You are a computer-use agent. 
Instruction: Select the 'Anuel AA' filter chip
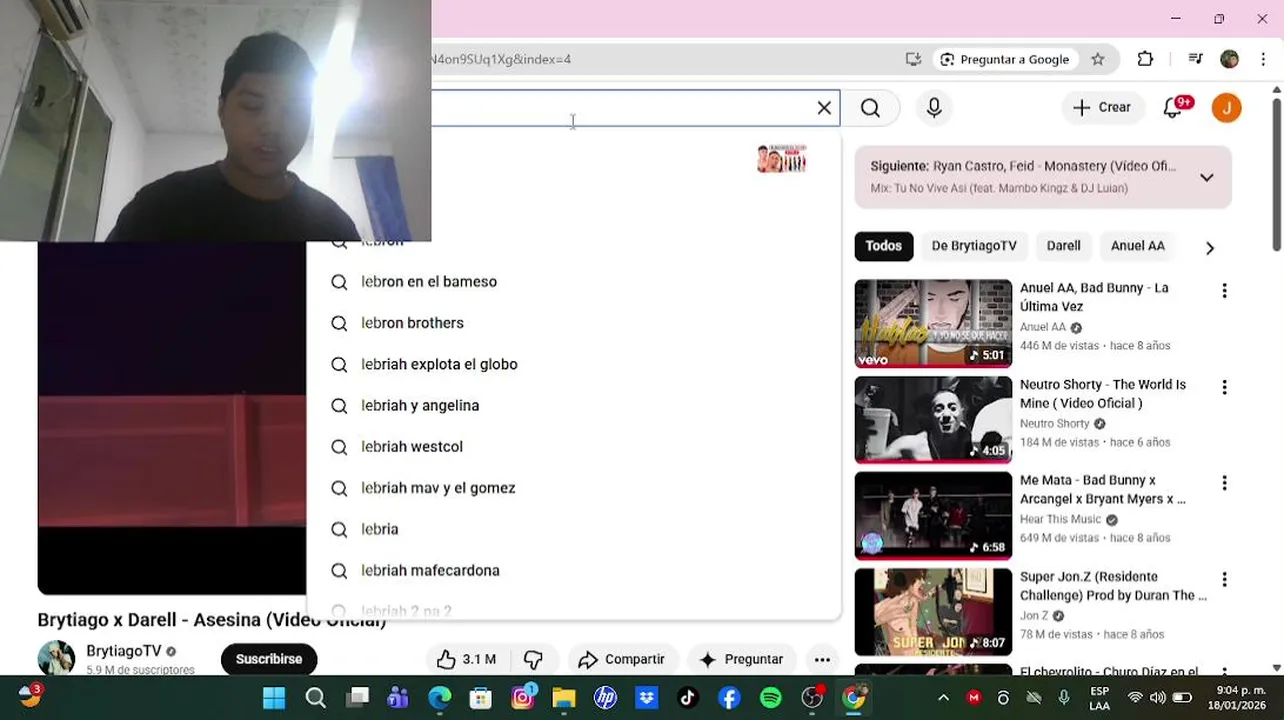(x=1138, y=246)
